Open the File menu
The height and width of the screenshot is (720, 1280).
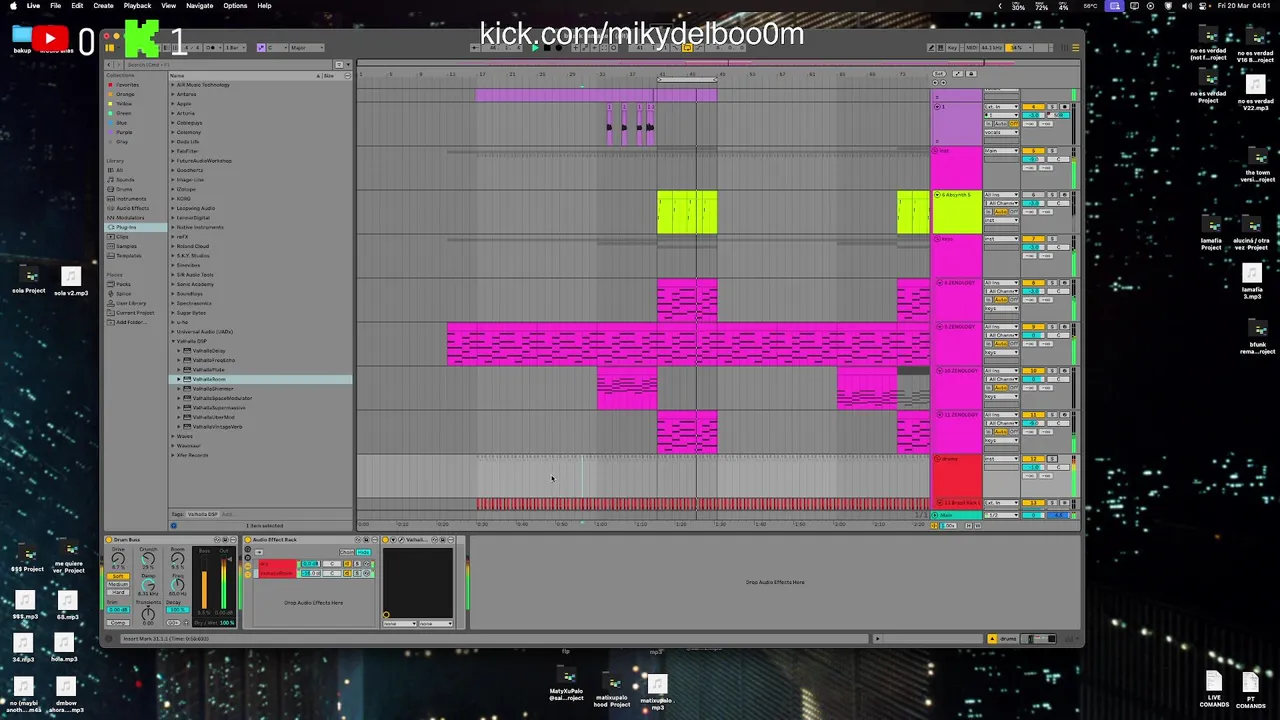56,6
